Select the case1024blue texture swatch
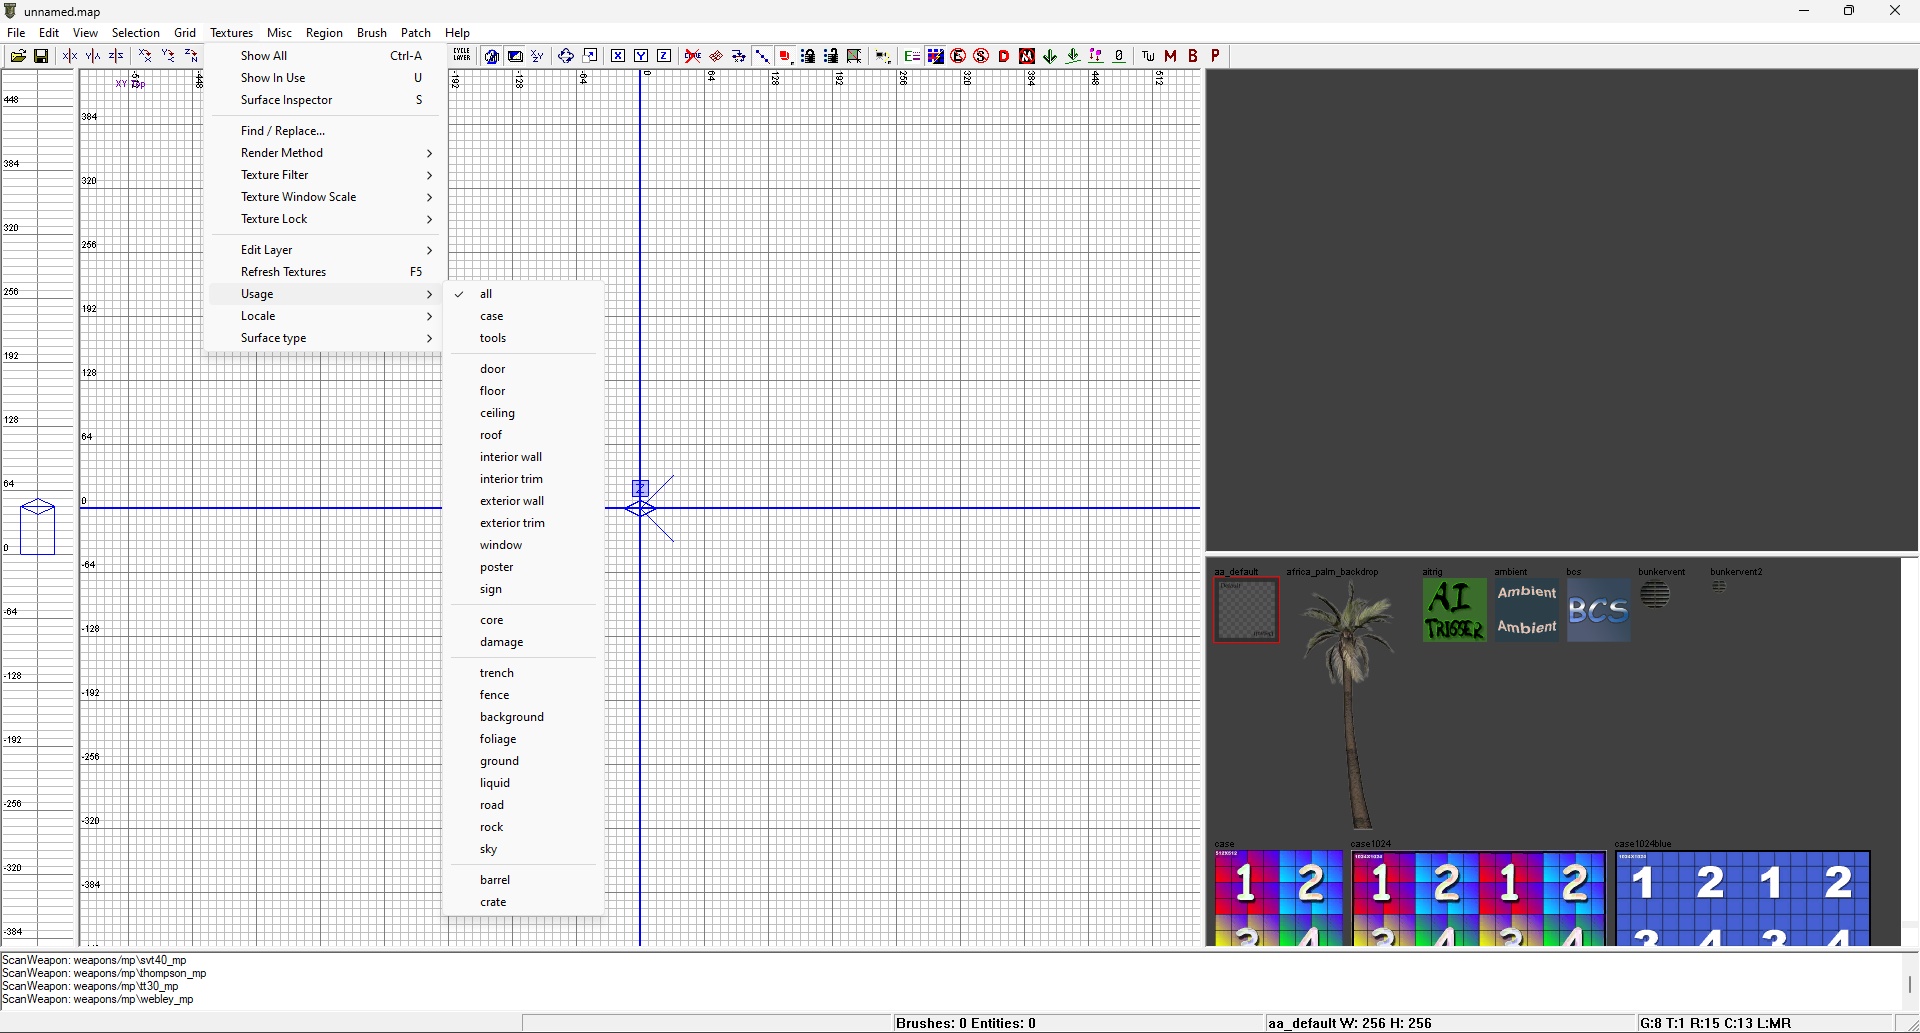The height and width of the screenshot is (1033, 1920). point(1742,897)
